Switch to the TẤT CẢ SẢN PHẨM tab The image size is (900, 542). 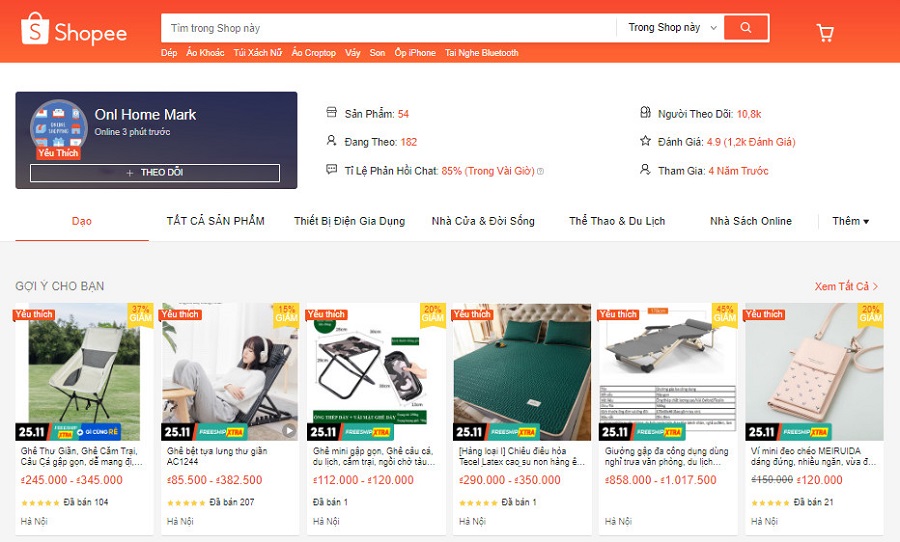point(216,221)
